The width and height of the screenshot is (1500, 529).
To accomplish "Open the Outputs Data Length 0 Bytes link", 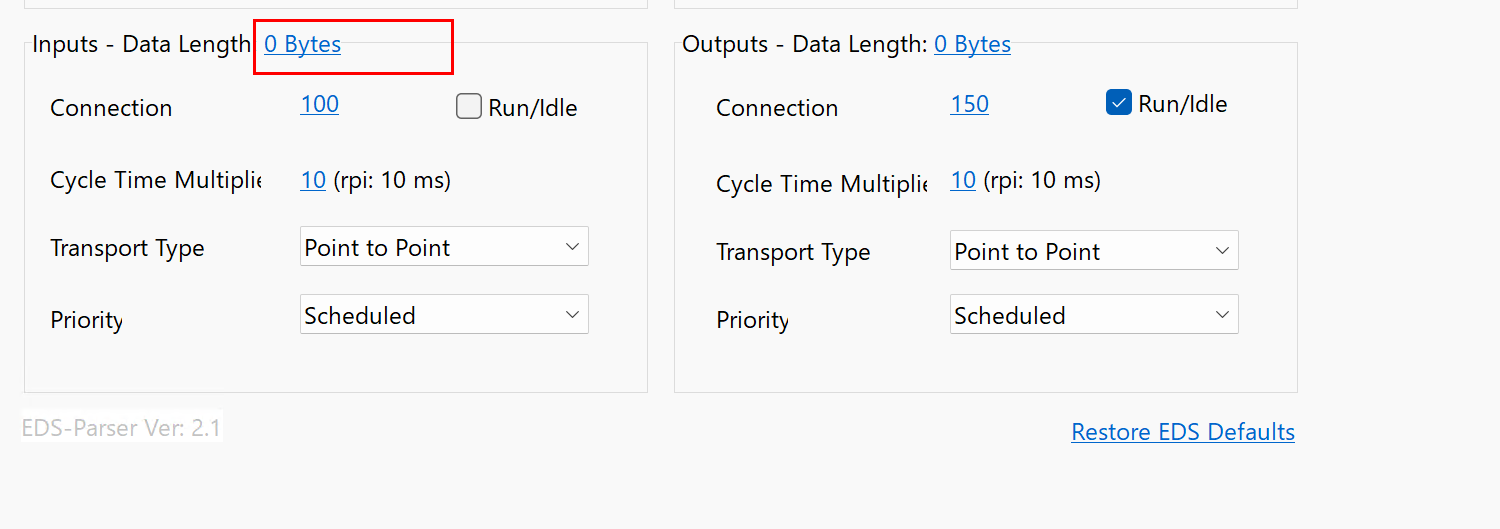I will coord(972,45).
